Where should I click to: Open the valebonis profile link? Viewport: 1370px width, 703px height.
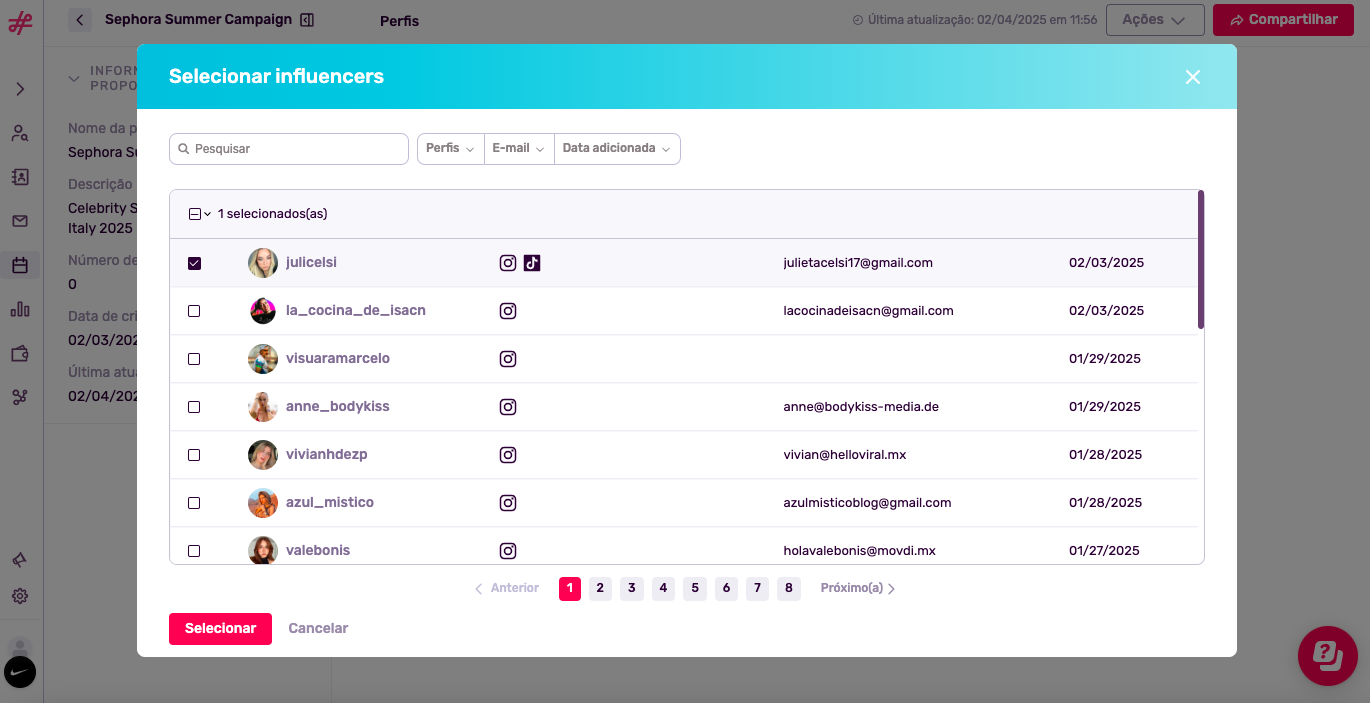318,551
